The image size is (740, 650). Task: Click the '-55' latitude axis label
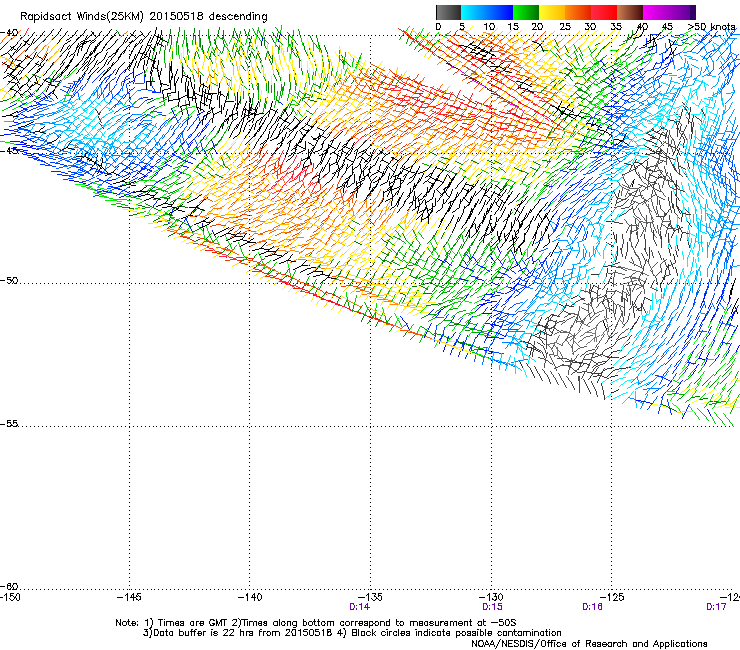[9, 424]
